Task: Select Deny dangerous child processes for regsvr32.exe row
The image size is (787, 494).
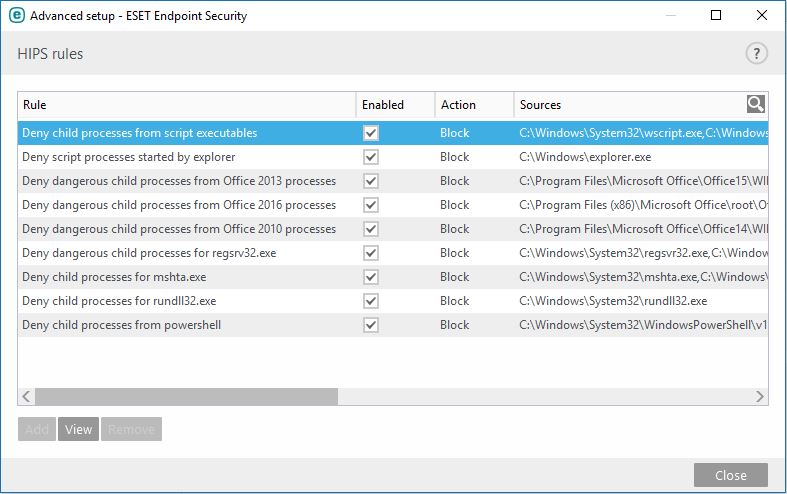Action: pos(149,253)
